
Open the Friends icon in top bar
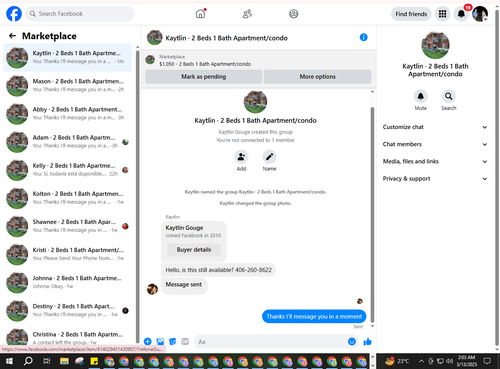[x=247, y=14]
